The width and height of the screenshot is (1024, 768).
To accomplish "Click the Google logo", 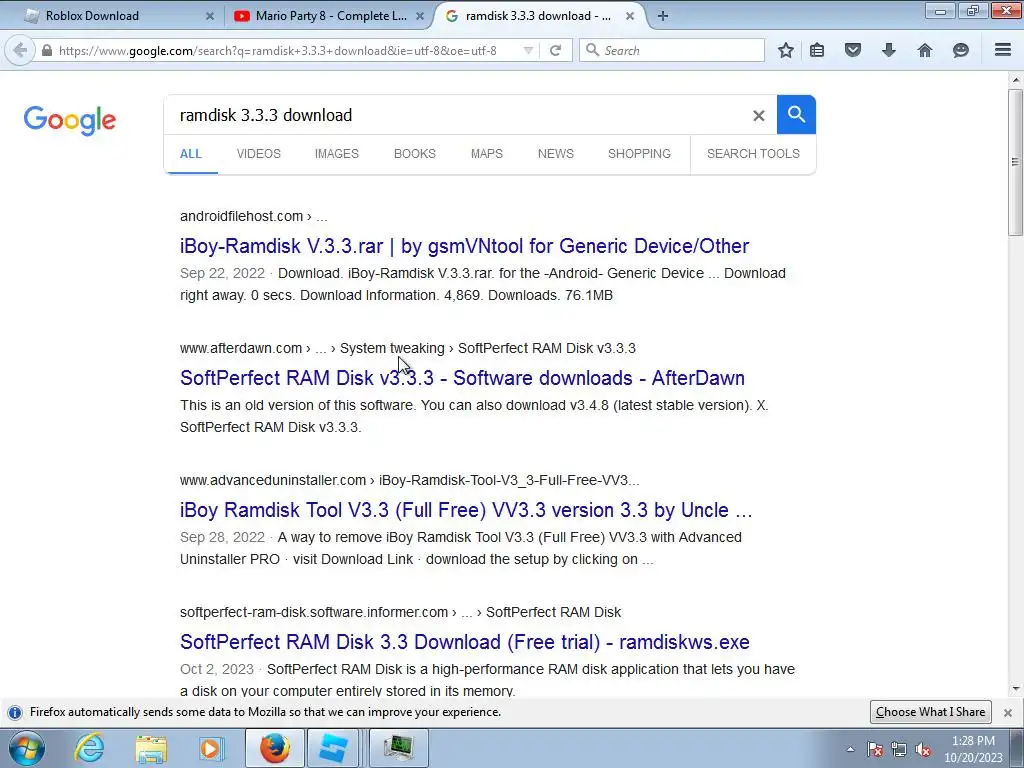I will point(70,120).
